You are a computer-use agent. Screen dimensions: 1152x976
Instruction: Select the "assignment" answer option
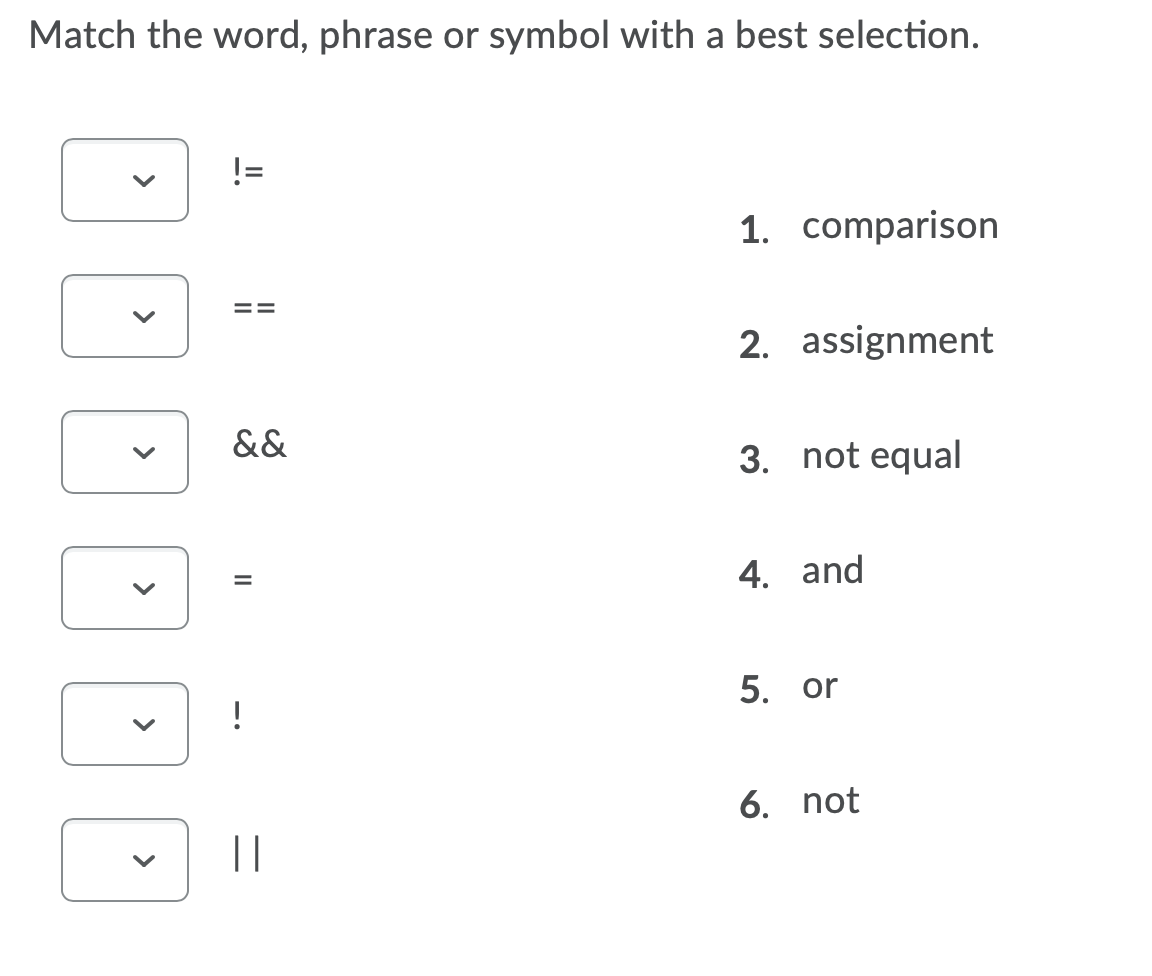[x=897, y=341]
